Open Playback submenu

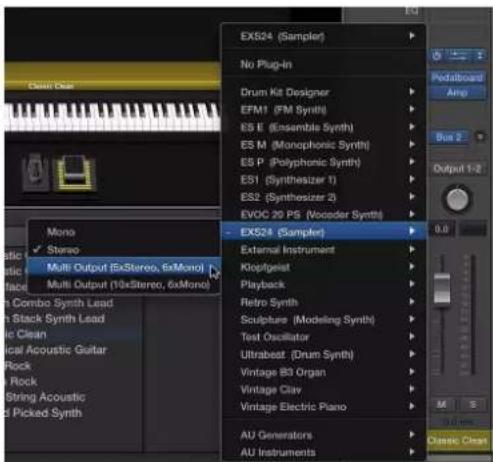point(324,284)
